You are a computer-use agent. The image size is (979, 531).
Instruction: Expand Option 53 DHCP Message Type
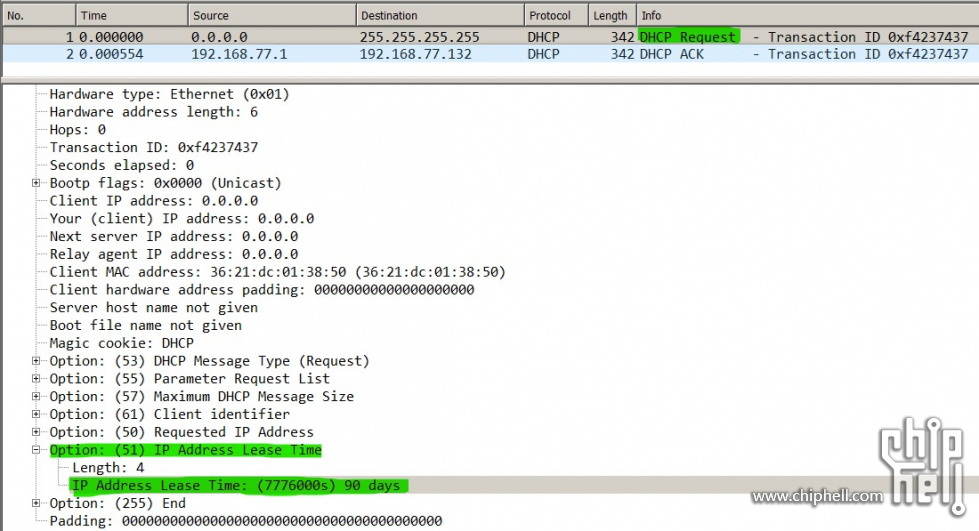[x=36, y=361]
